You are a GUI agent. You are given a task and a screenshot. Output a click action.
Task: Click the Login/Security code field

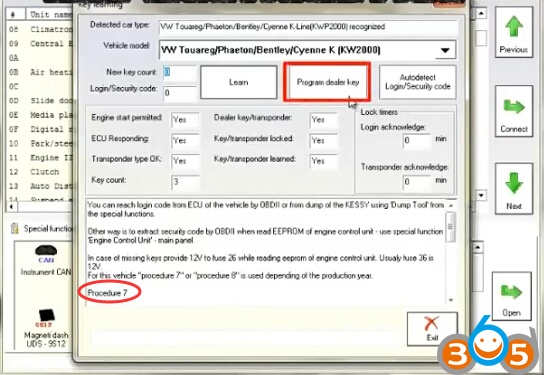click(x=179, y=93)
